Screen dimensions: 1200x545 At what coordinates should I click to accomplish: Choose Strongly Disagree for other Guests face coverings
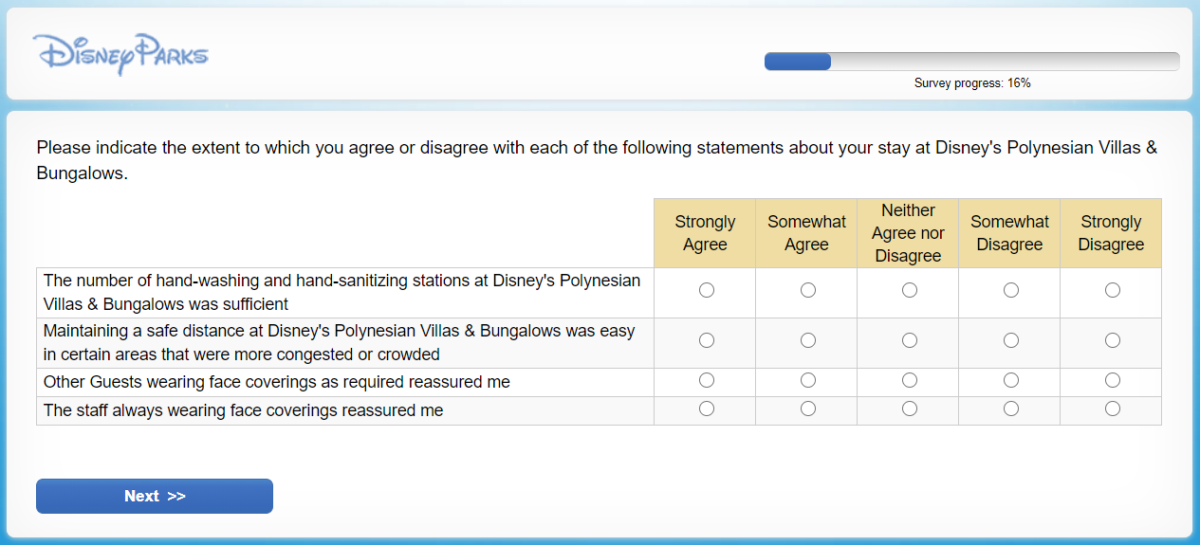click(1112, 380)
